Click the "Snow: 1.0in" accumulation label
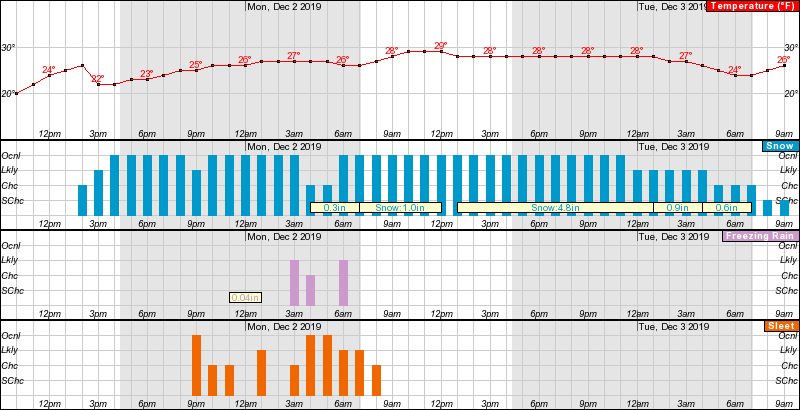The height and width of the screenshot is (410, 800). coord(400,208)
